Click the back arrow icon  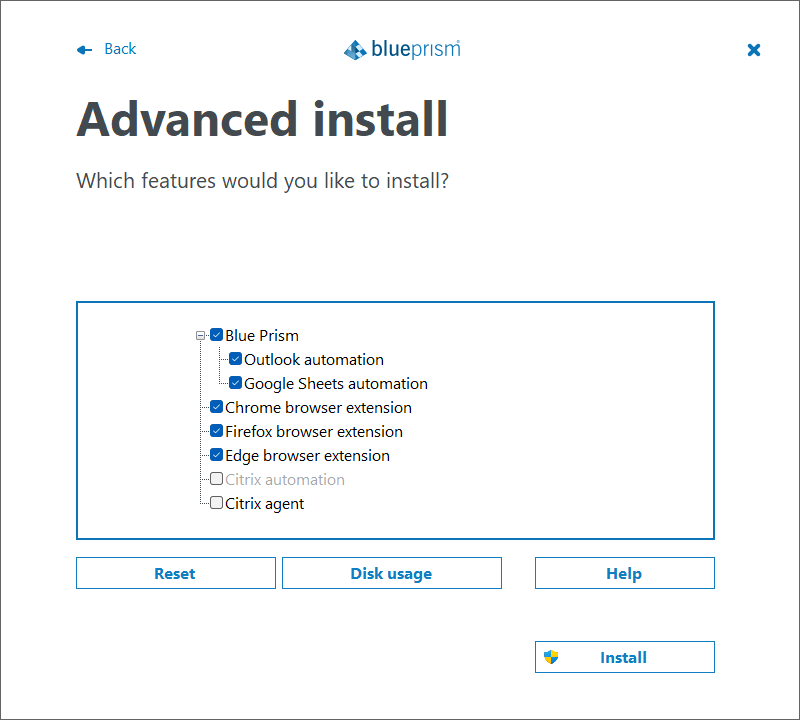tap(84, 49)
